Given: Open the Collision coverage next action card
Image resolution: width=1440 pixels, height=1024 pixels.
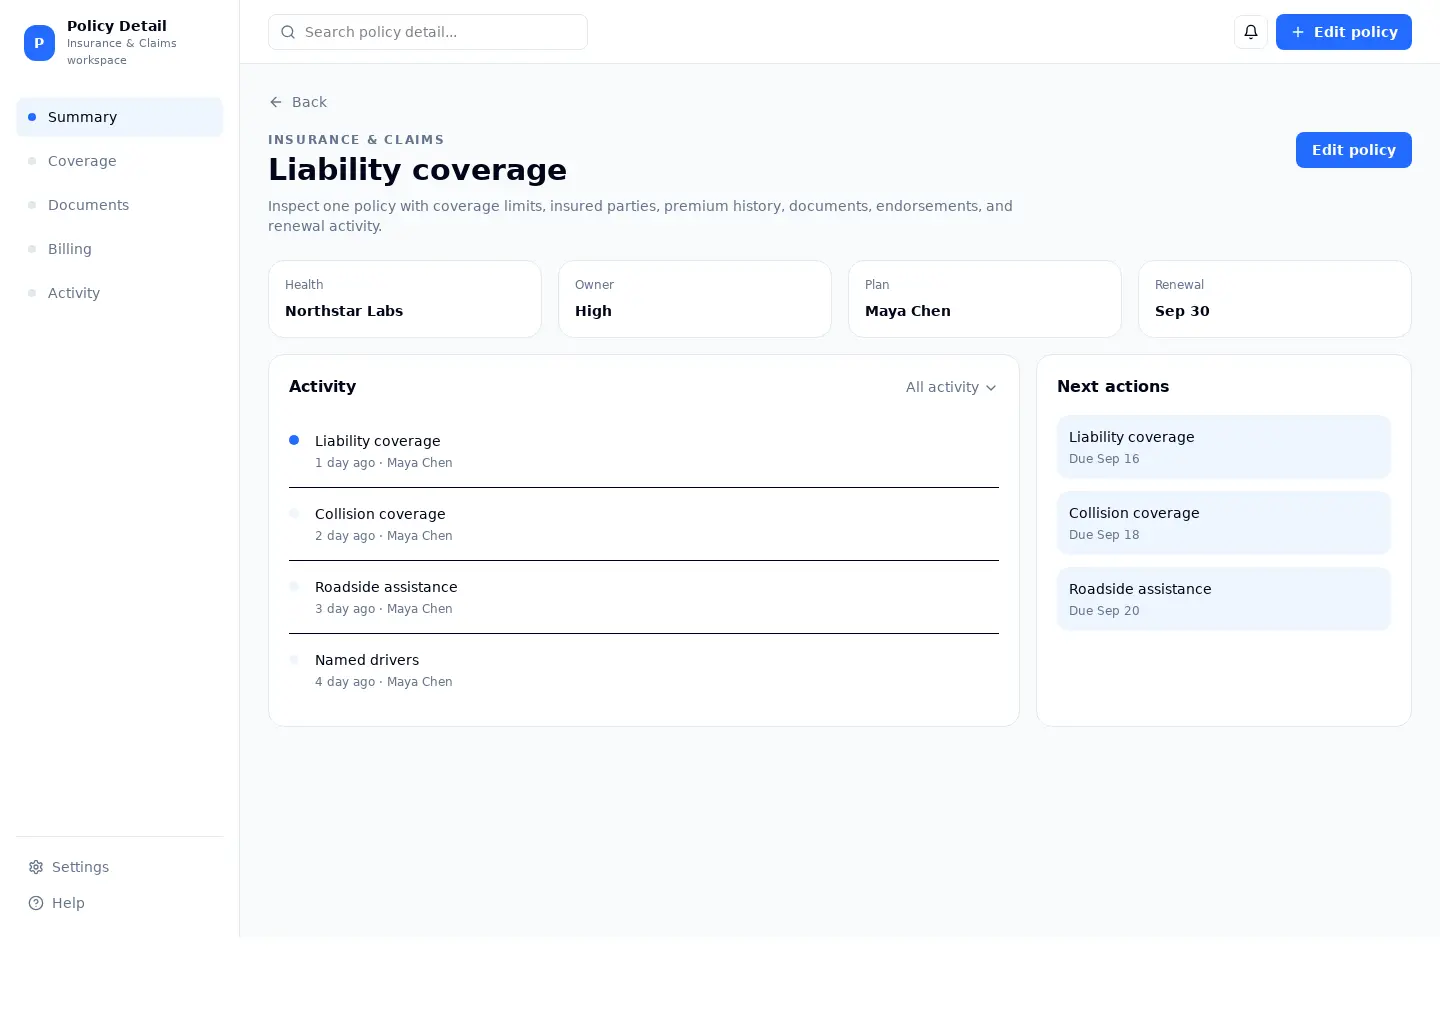Looking at the screenshot, I should coord(1224,523).
